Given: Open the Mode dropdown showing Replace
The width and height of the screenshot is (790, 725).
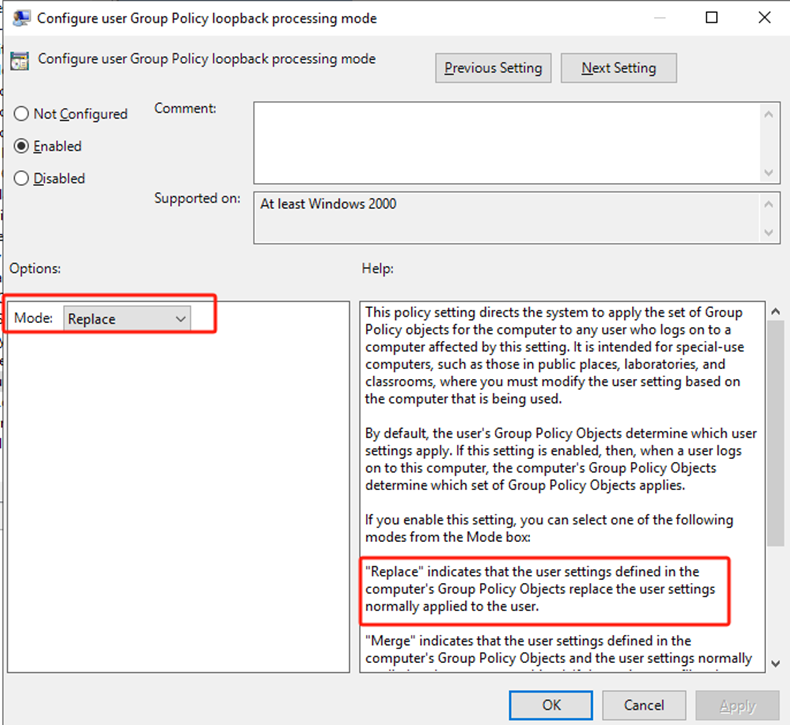Looking at the screenshot, I should click(x=127, y=319).
